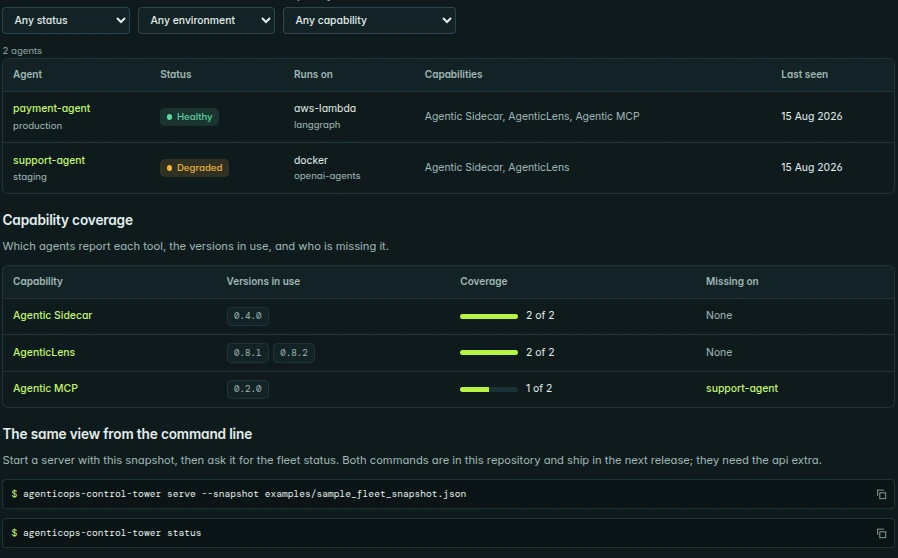Image resolution: width=898 pixels, height=558 pixels.
Task: Click the Capabilities column header
Action: pyautogui.click(x=454, y=74)
